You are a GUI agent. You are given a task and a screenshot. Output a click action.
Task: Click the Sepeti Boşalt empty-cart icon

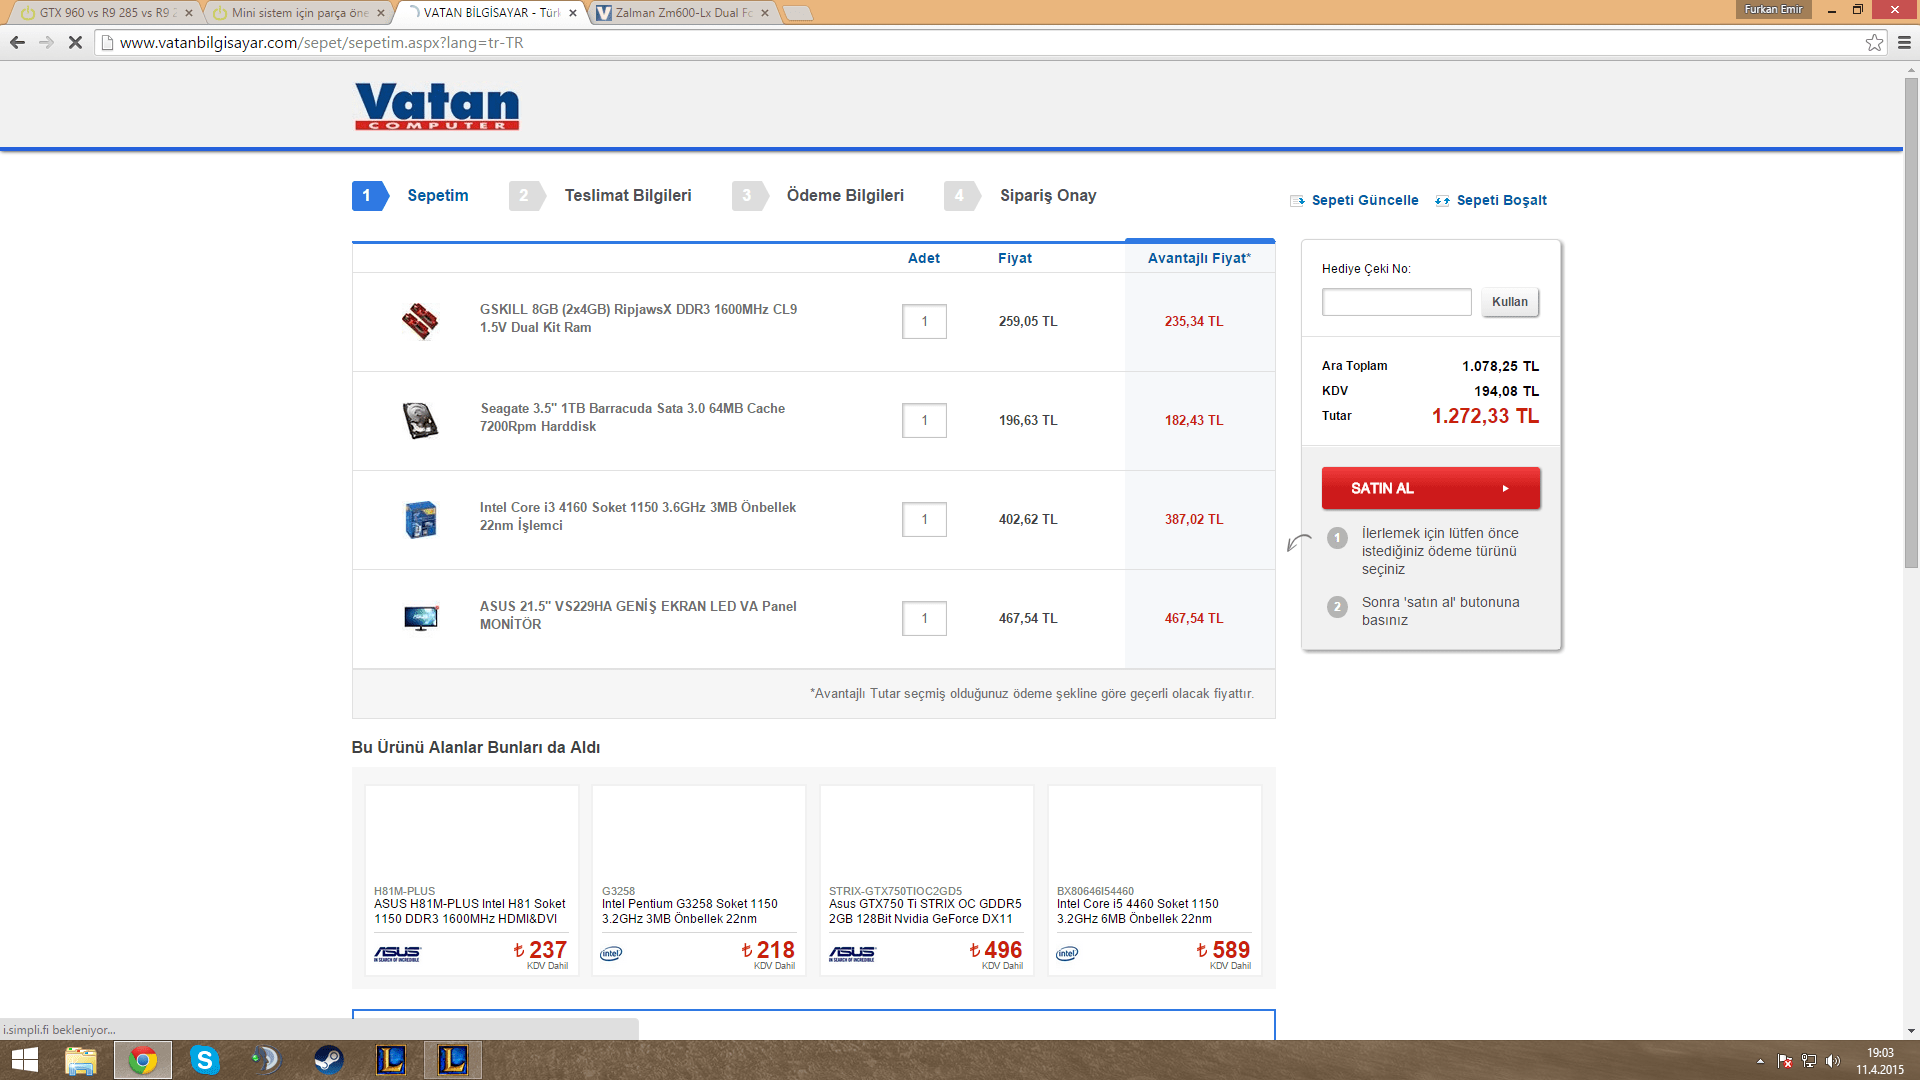(x=1442, y=201)
